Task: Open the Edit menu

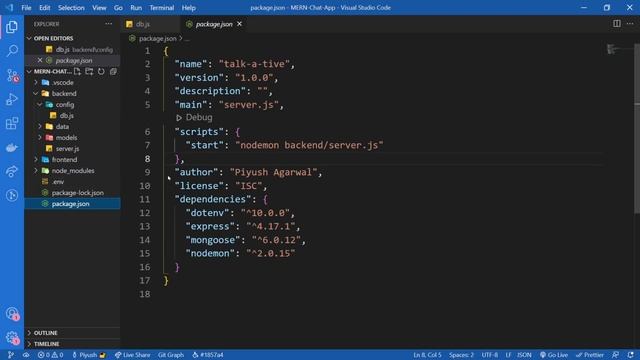Action: point(44,8)
